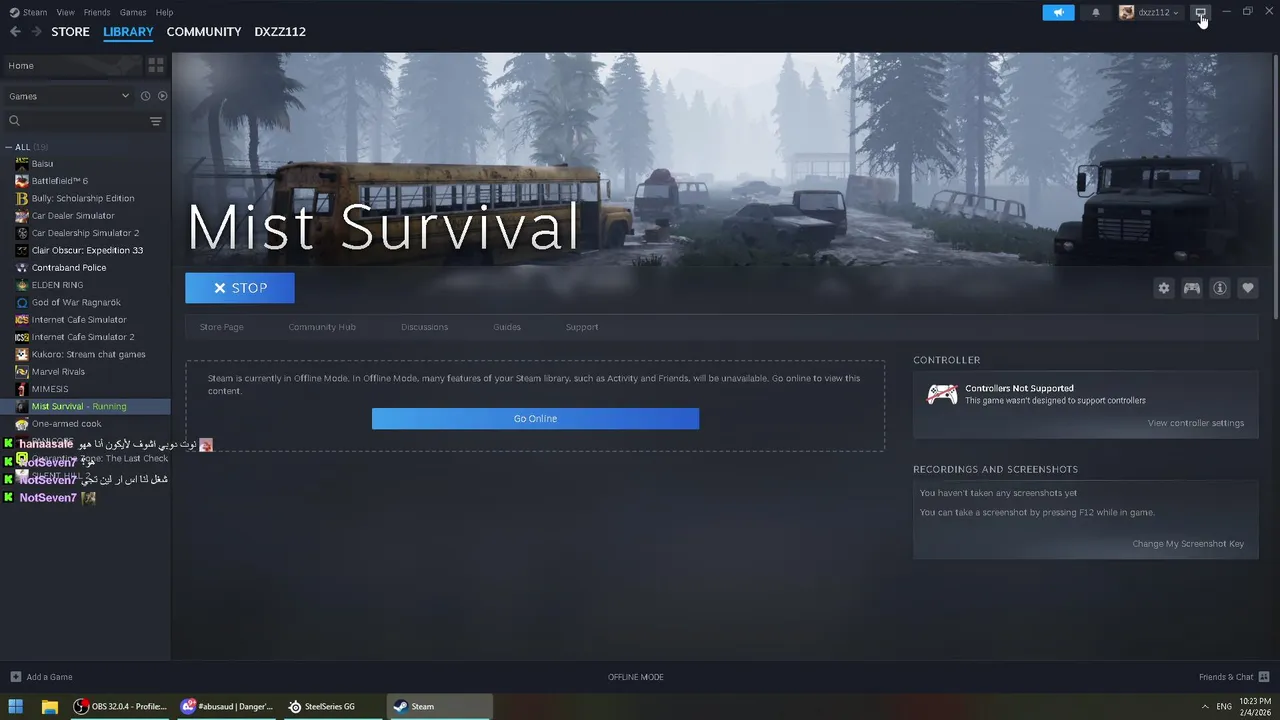Viewport: 1280px width, 720px height.
Task: Open the View menu
Action: coord(66,12)
